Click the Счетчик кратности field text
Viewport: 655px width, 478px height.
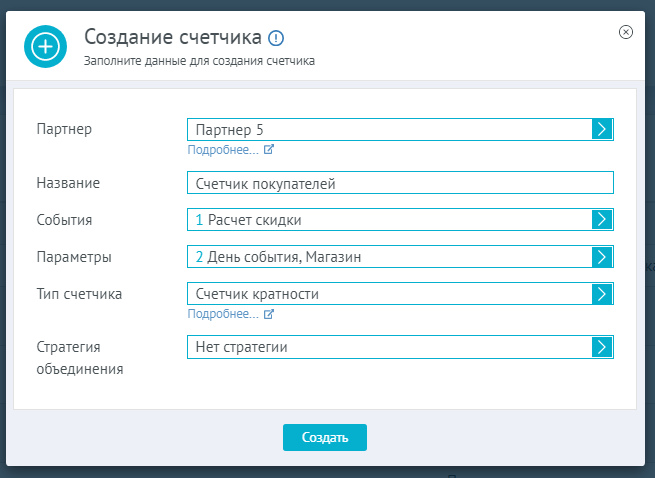click(257, 294)
